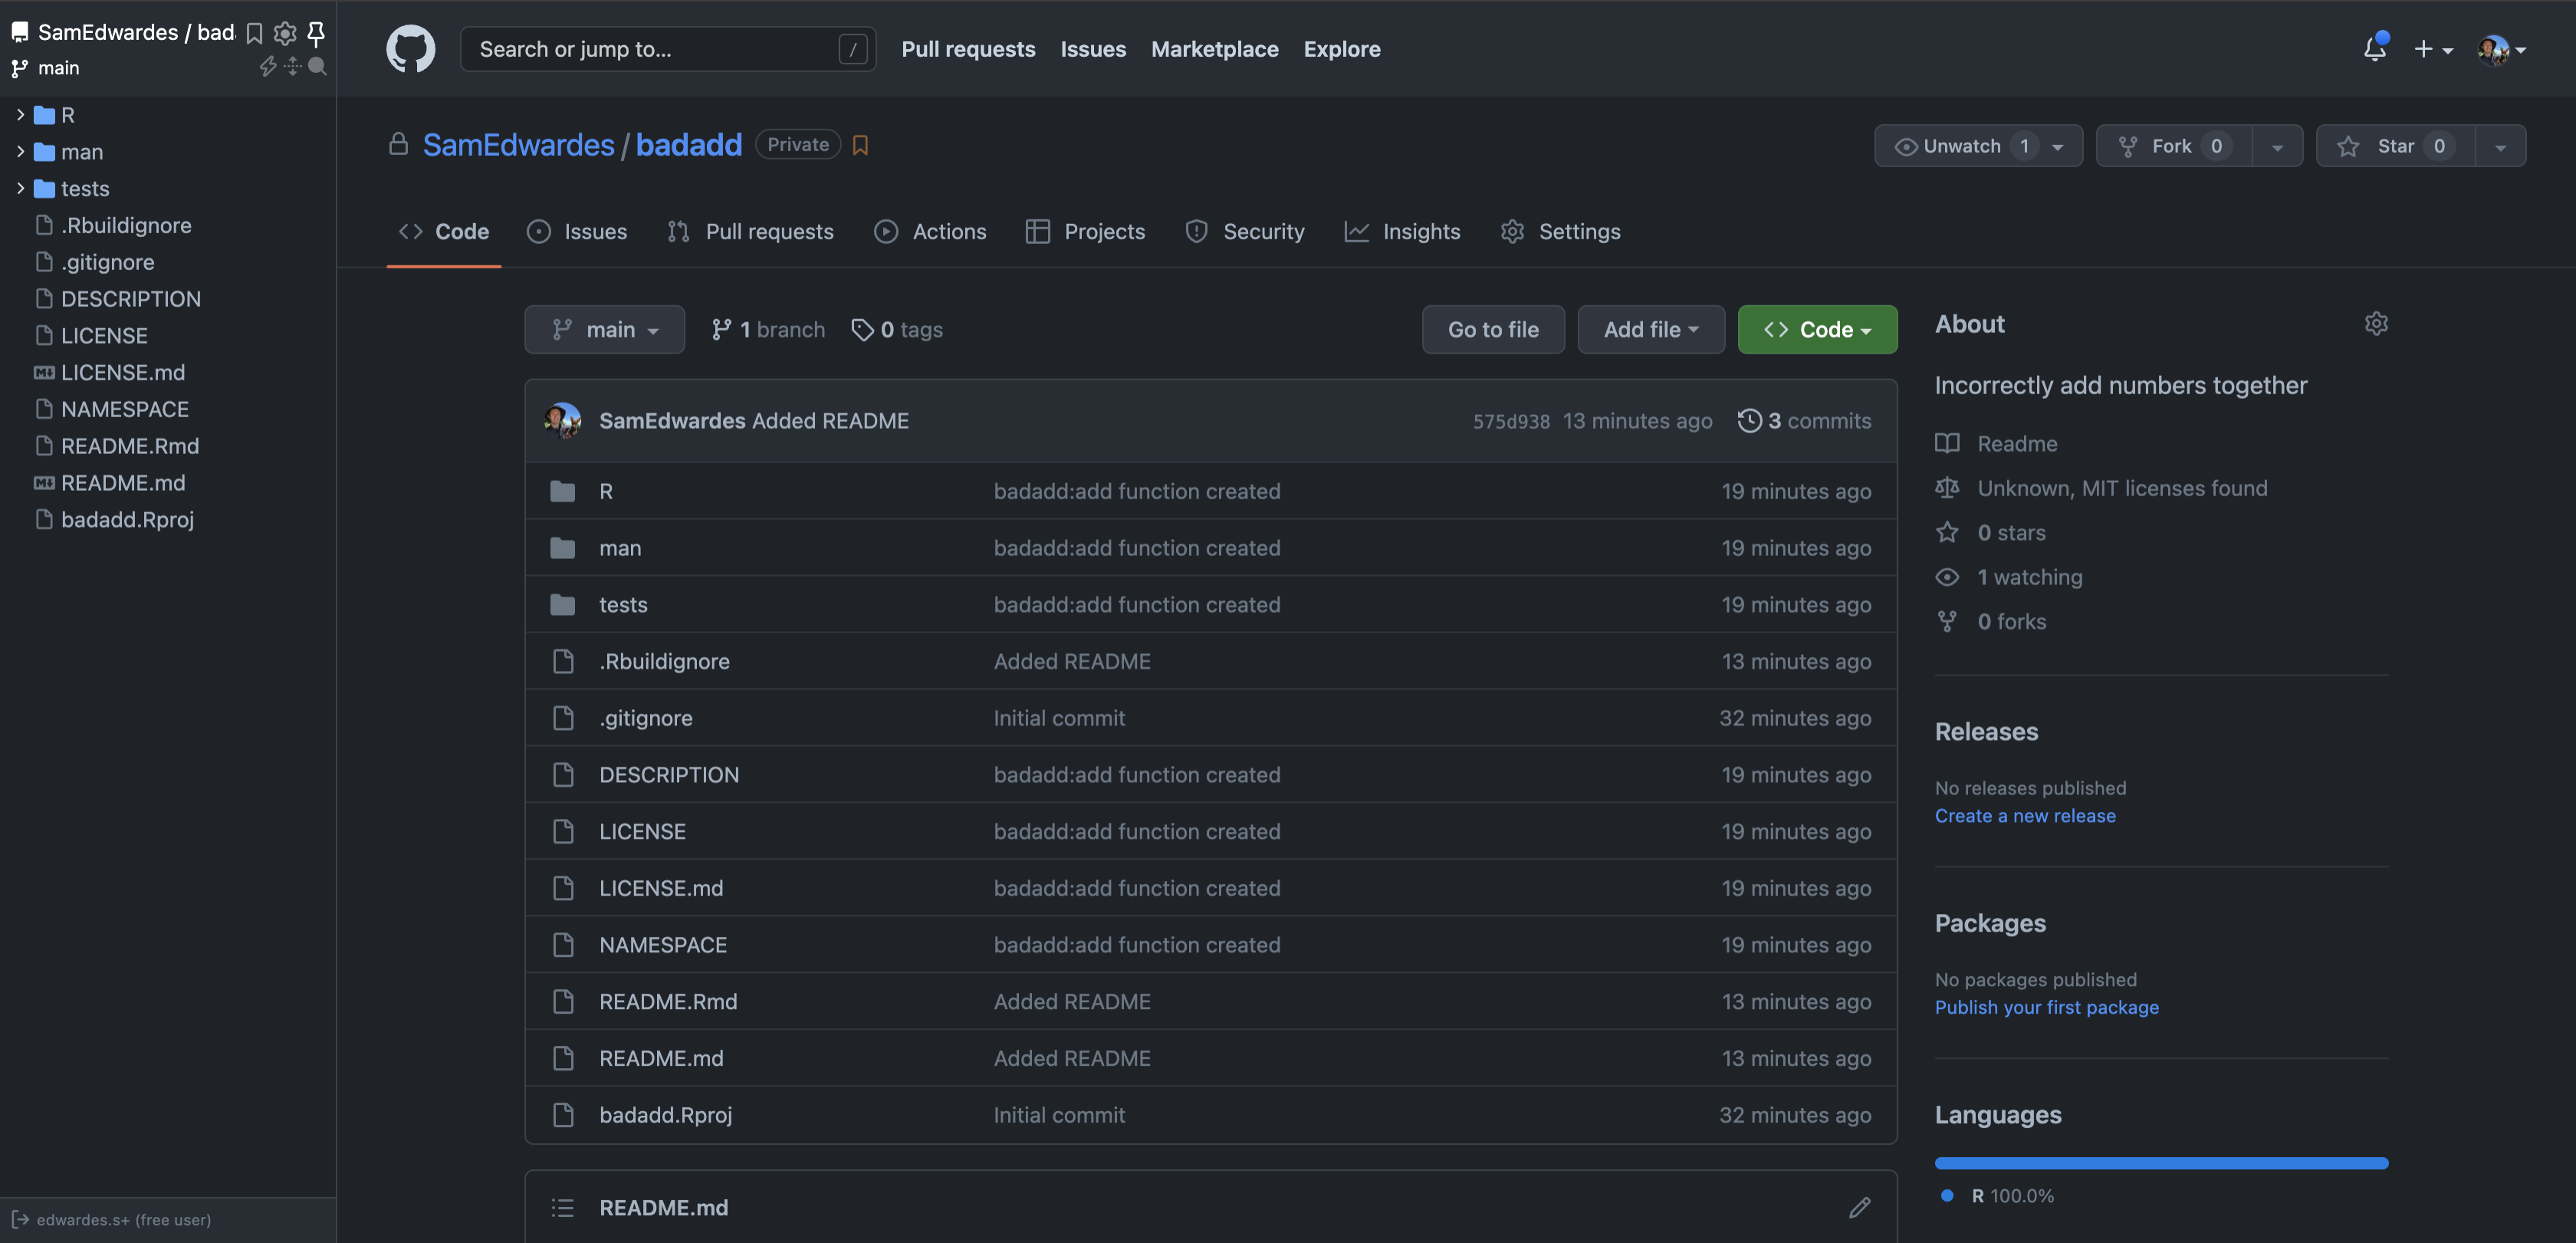The image size is (2576, 1243).
Task: Open DESCRIPTION in the sidebar tree
Action: coord(130,298)
